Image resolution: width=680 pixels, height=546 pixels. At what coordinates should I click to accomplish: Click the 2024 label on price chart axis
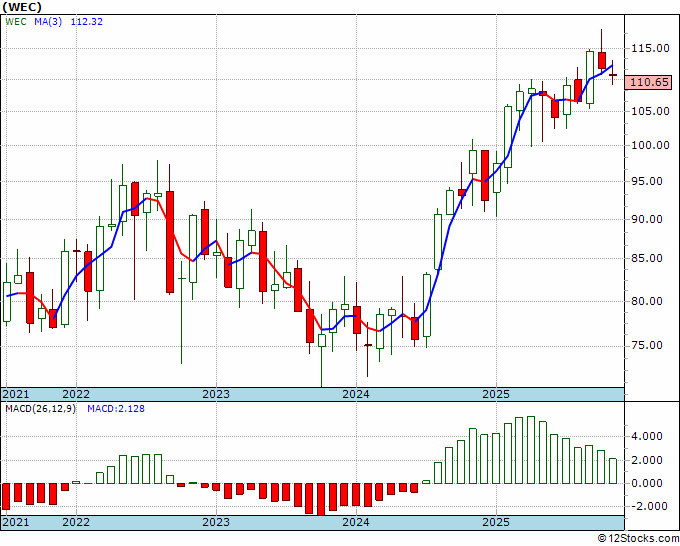click(x=356, y=394)
